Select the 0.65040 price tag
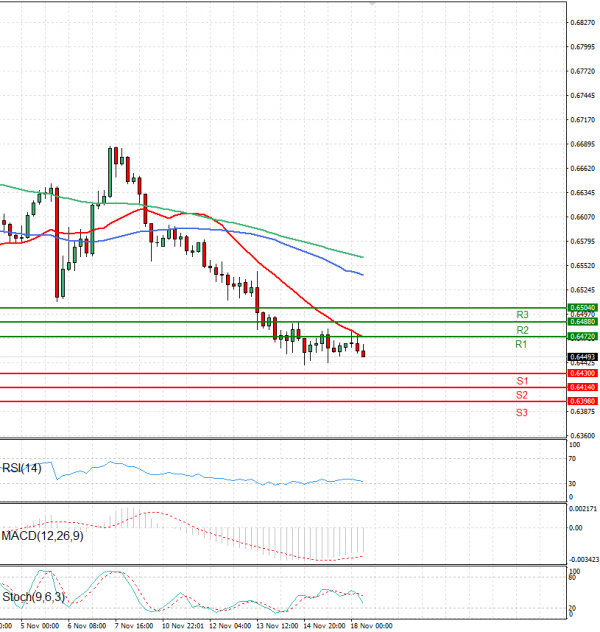The height and width of the screenshot is (632, 600). point(583,308)
